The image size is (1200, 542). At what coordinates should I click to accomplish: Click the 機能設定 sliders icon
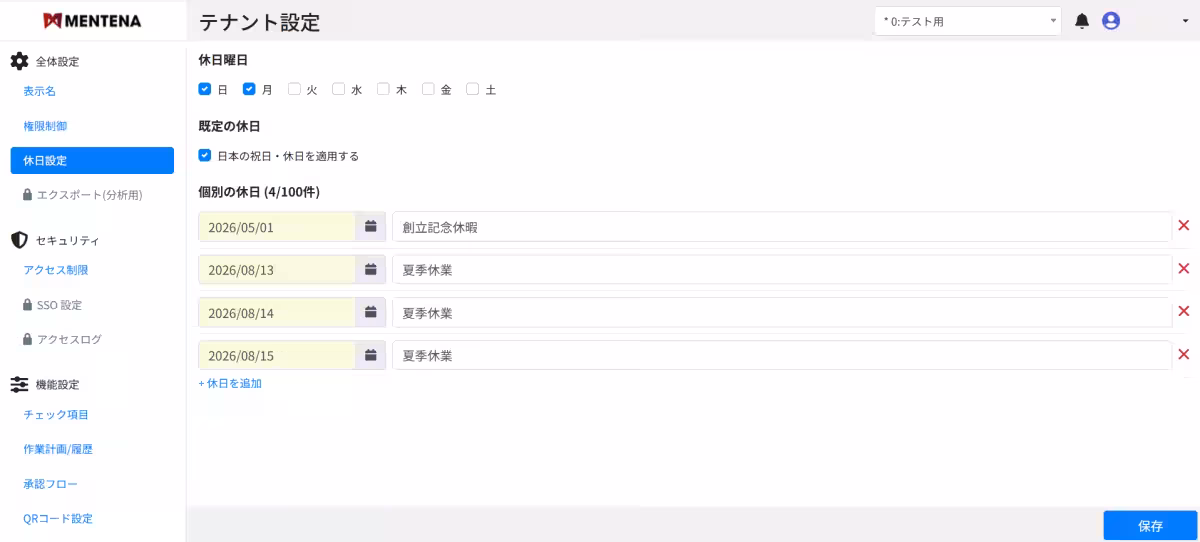19,384
